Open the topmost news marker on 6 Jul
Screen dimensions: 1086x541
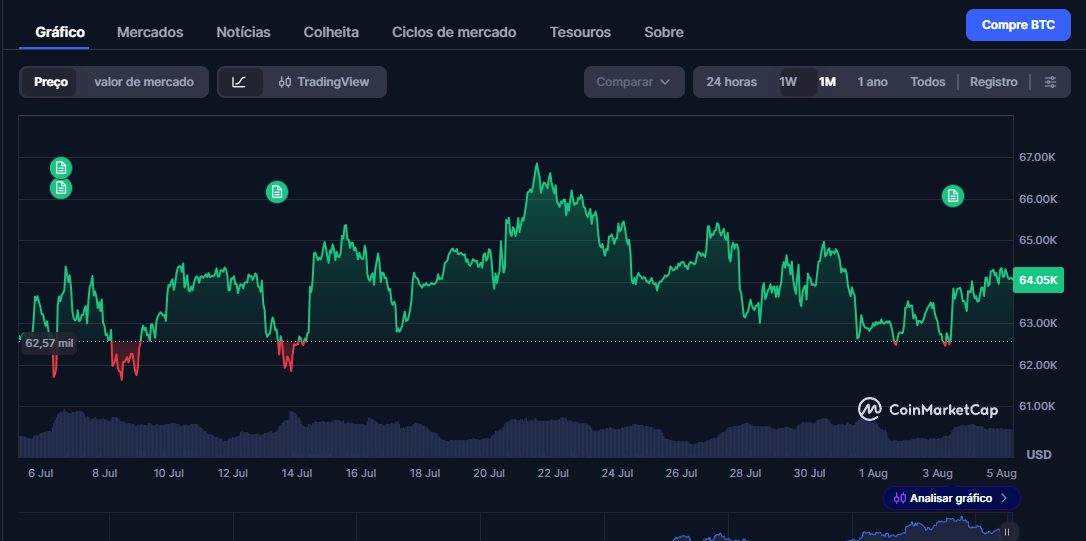(61, 167)
